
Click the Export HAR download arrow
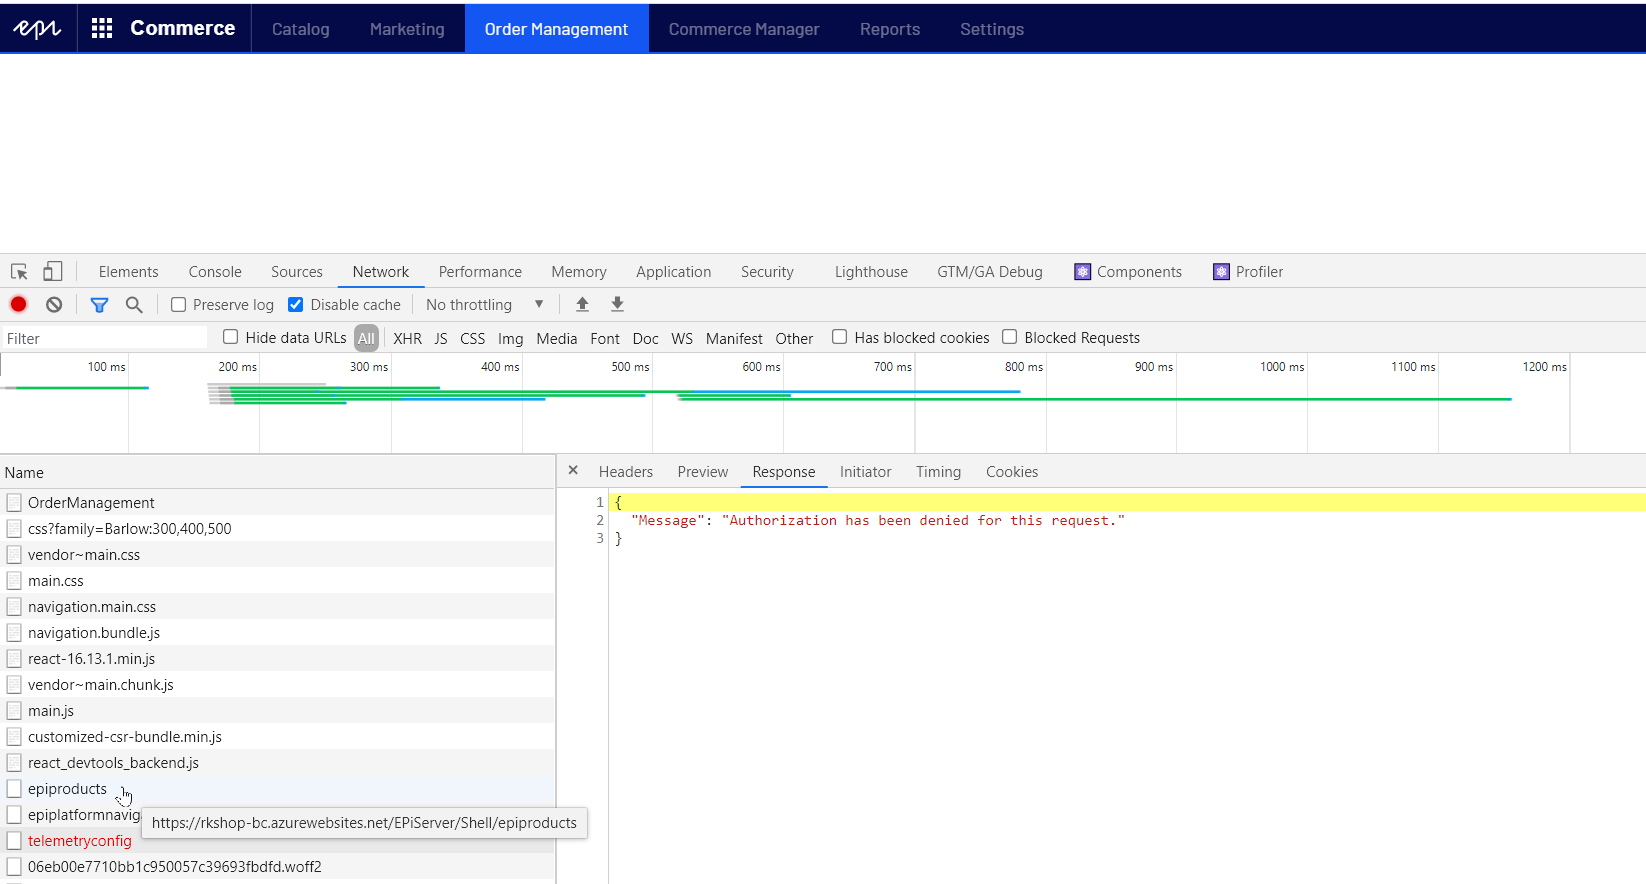[x=617, y=305]
